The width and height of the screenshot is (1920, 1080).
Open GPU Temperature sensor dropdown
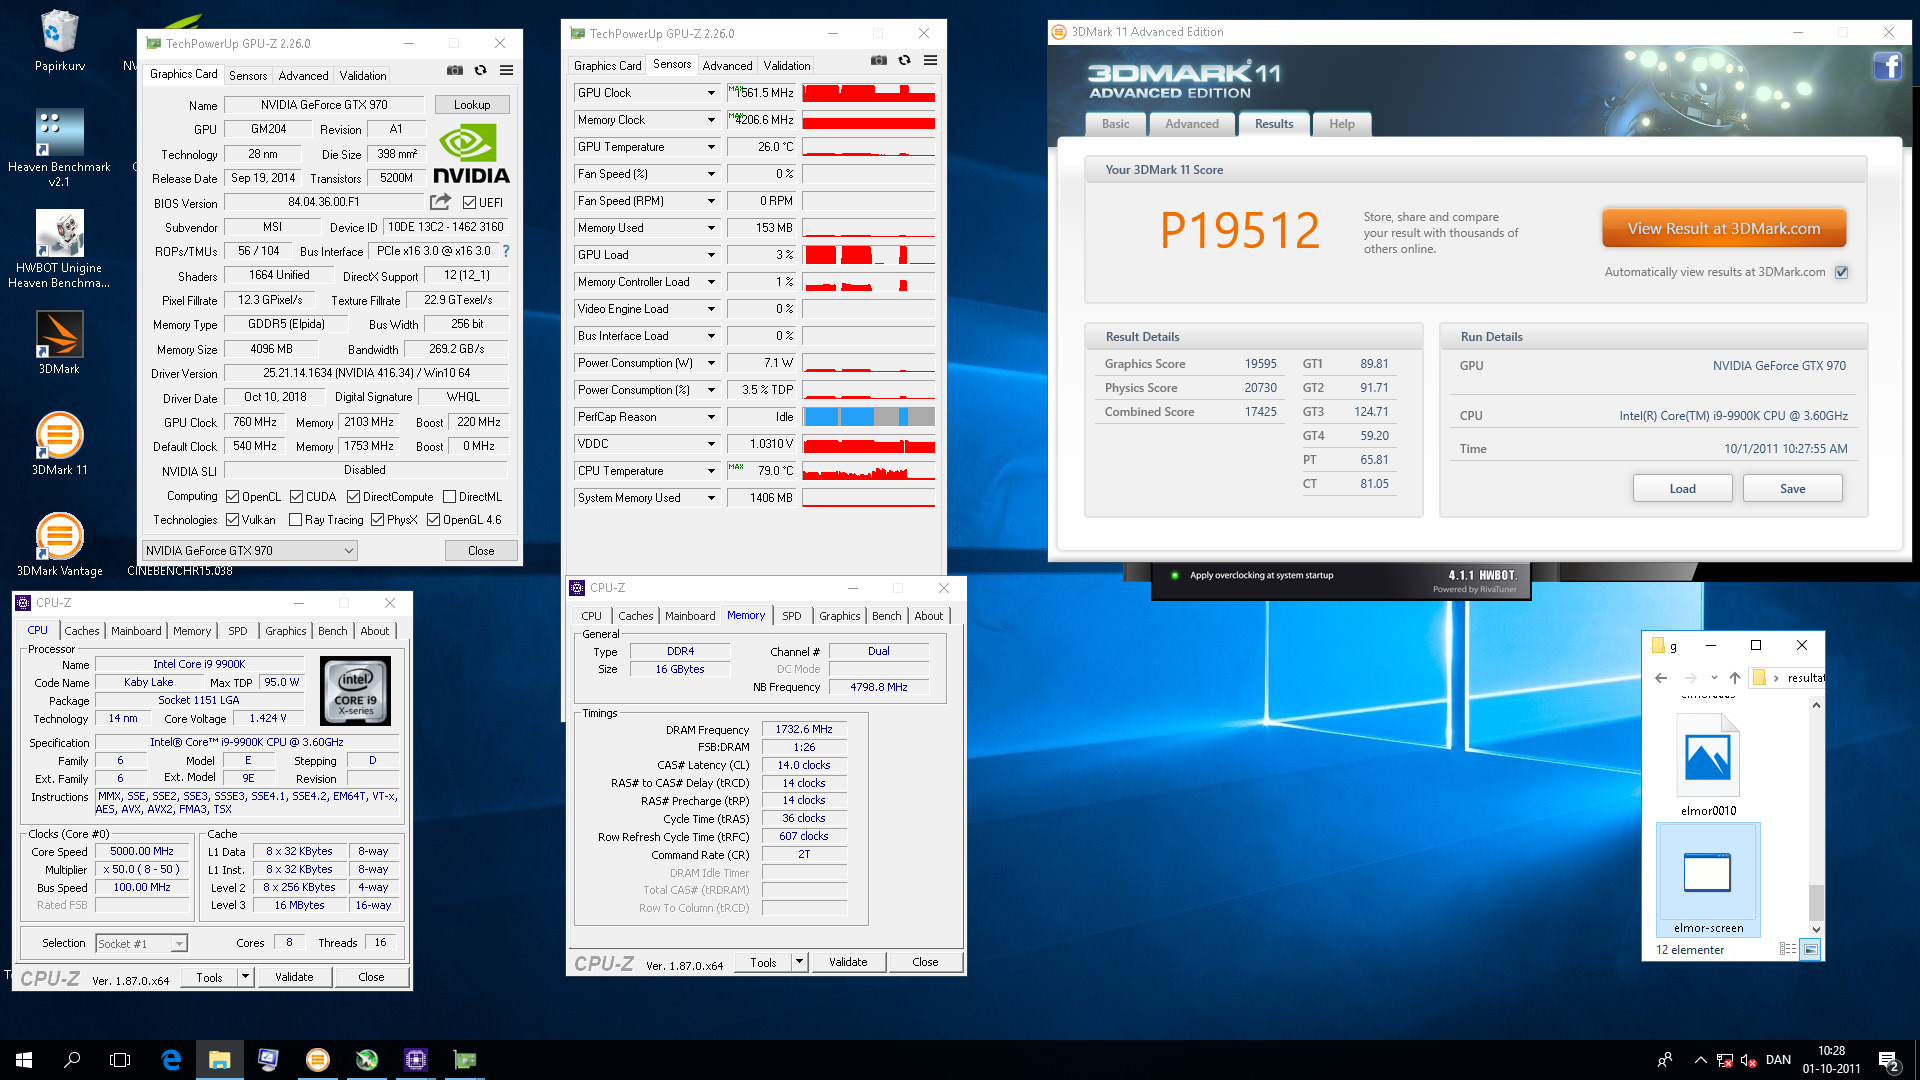[x=711, y=147]
